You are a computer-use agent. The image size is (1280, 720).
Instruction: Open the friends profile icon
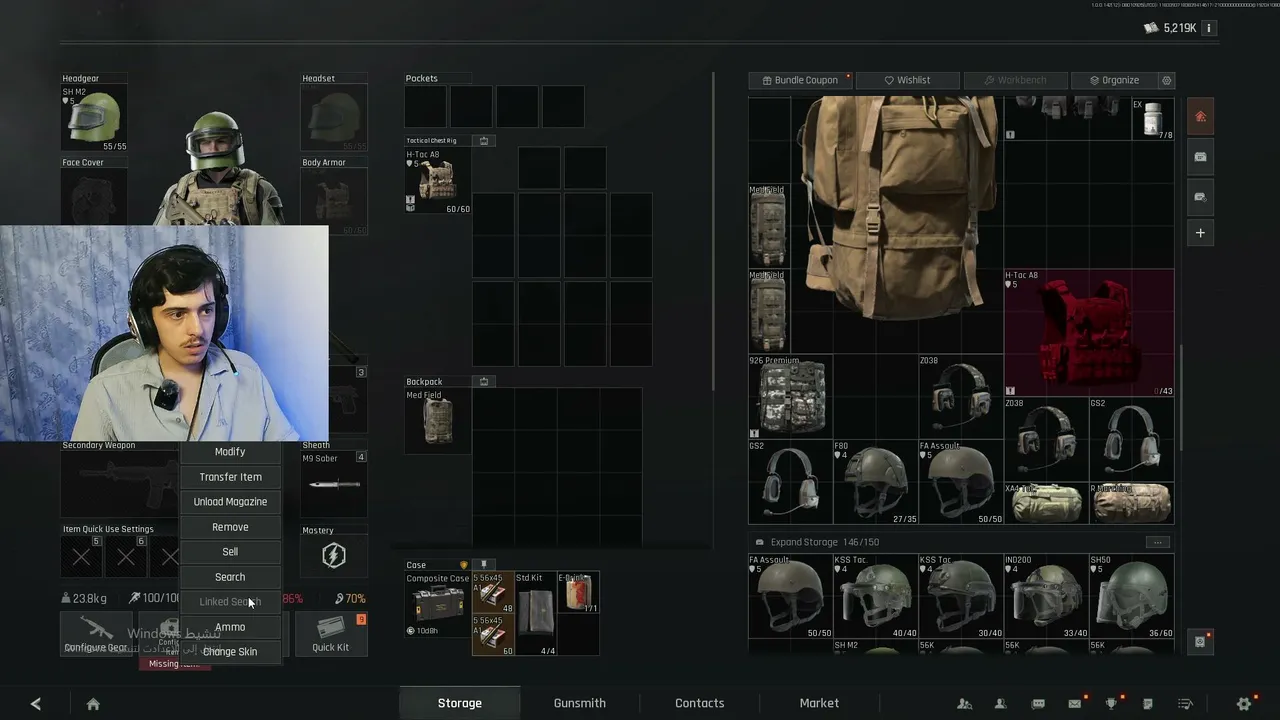(1000, 704)
